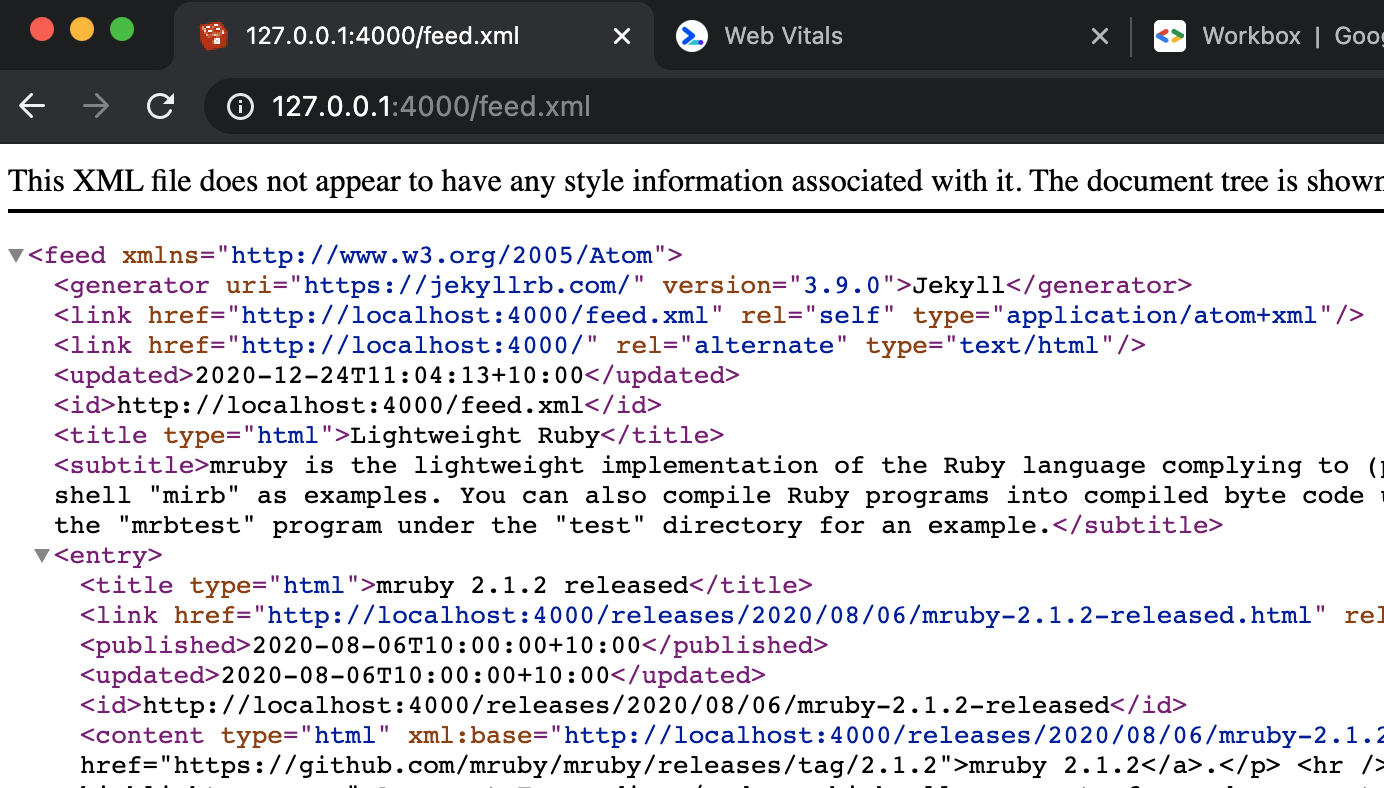Click the entry id mruby-2.1.2-released text
The height and width of the screenshot is (788, 1384).
[626, 706]
